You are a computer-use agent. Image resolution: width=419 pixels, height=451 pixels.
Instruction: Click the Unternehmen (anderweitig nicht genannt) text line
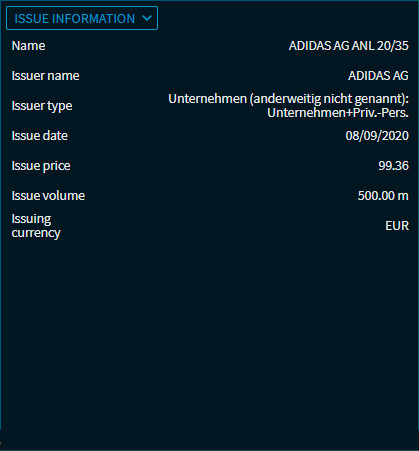coord(288,99)
